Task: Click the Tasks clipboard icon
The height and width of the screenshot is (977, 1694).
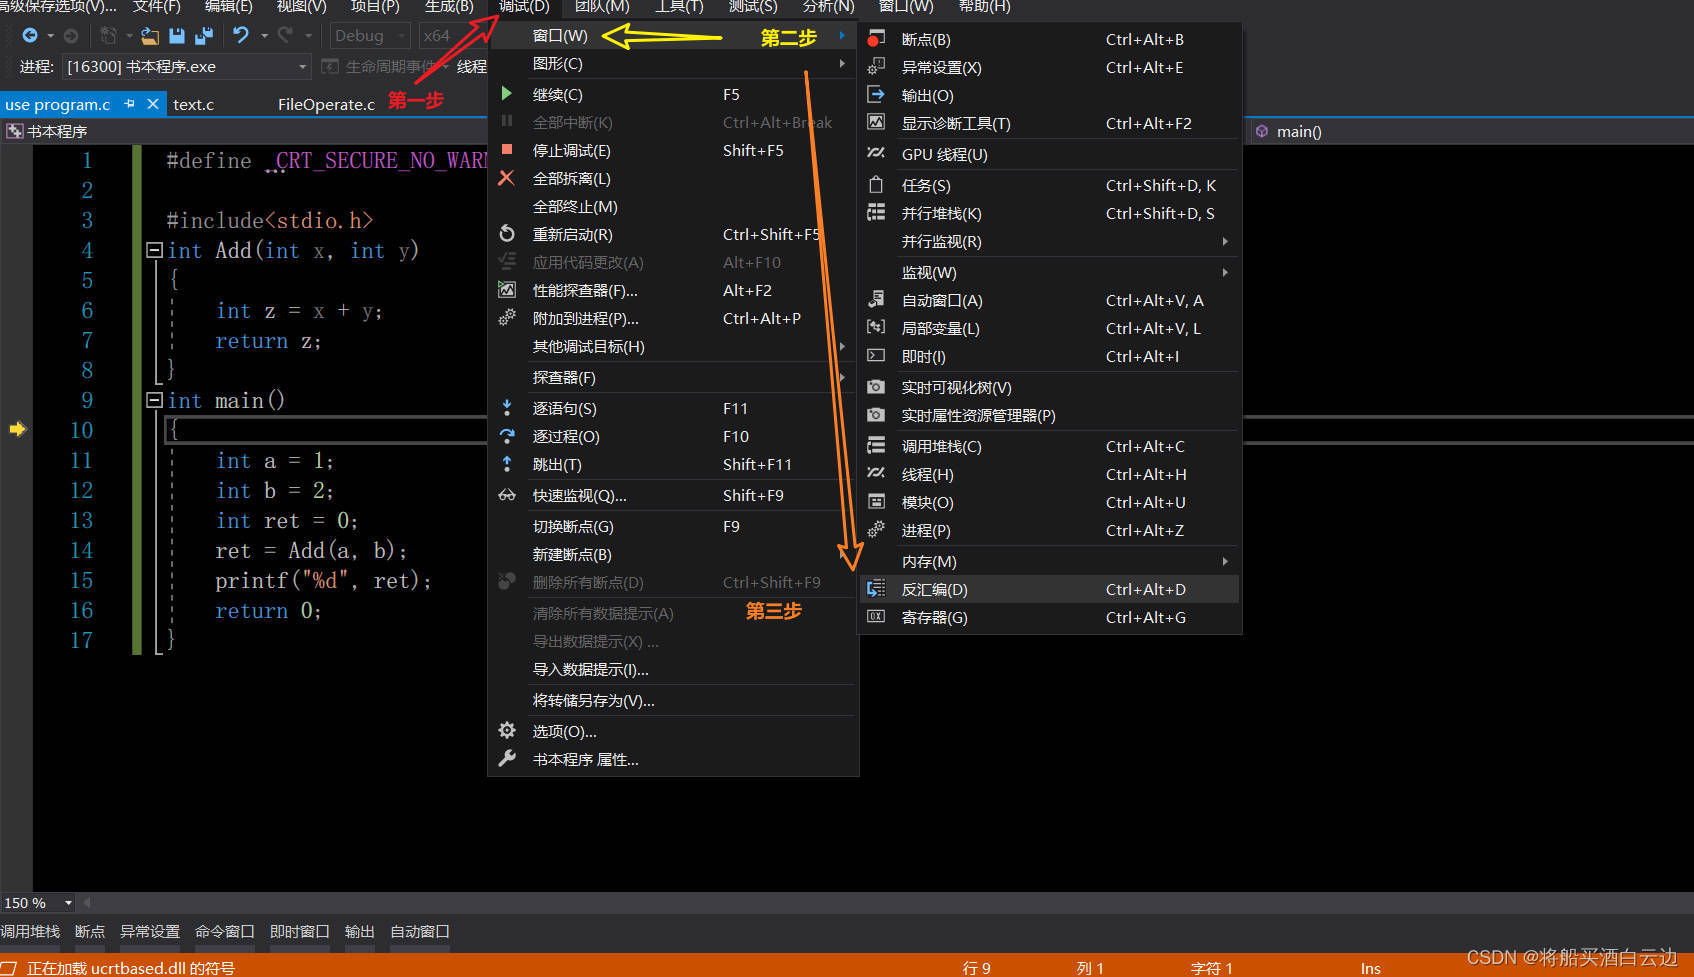Action: [876, 185]
